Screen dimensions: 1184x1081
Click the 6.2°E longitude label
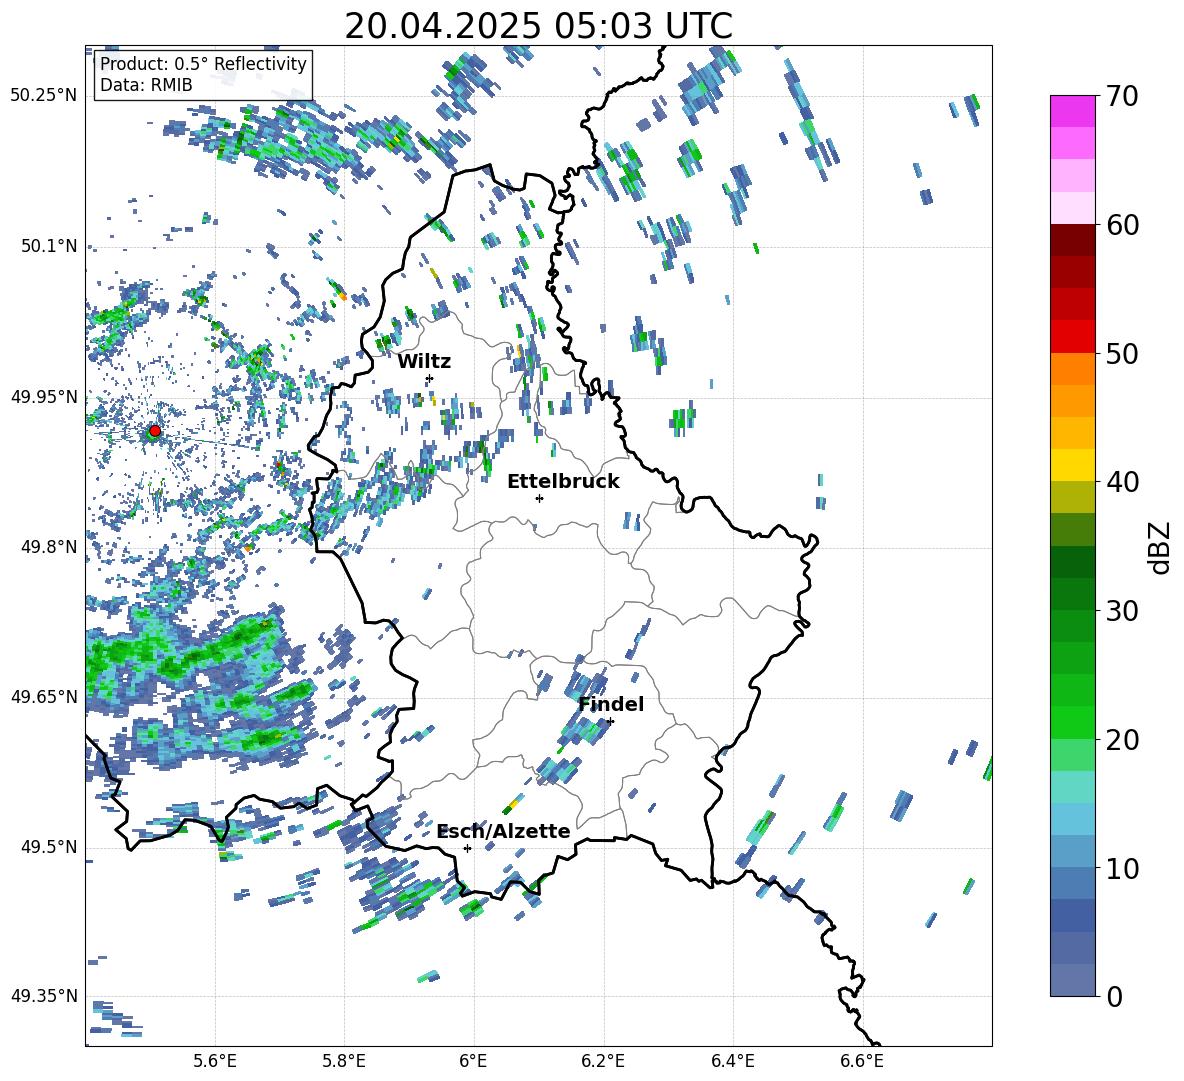point(603,1061)
